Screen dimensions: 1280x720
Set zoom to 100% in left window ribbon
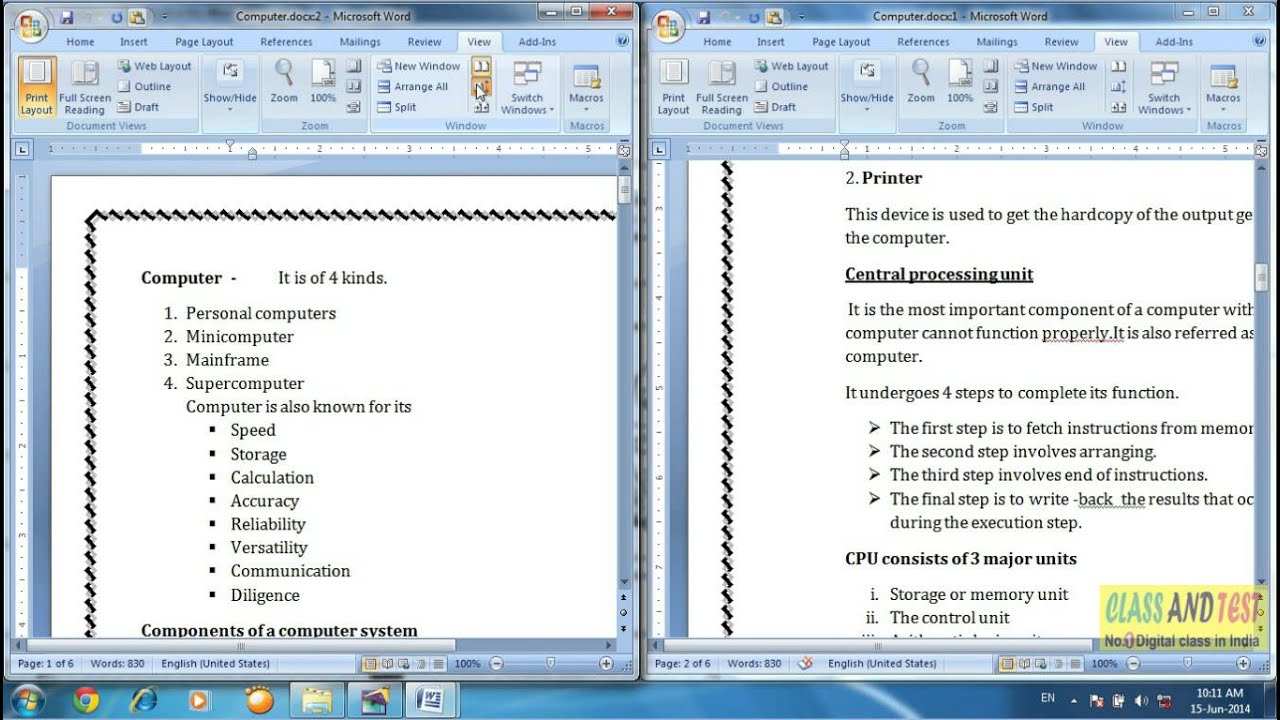pos(323,81)
